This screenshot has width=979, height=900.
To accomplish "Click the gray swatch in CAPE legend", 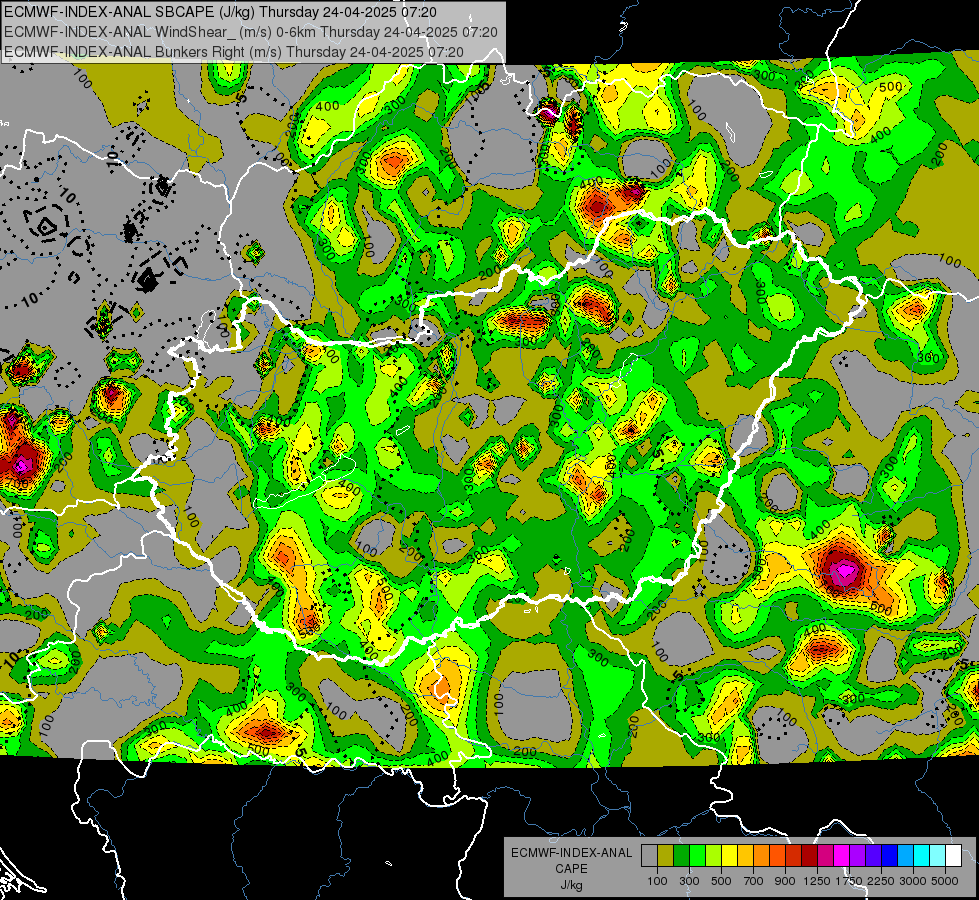I will tap(649, 856).
